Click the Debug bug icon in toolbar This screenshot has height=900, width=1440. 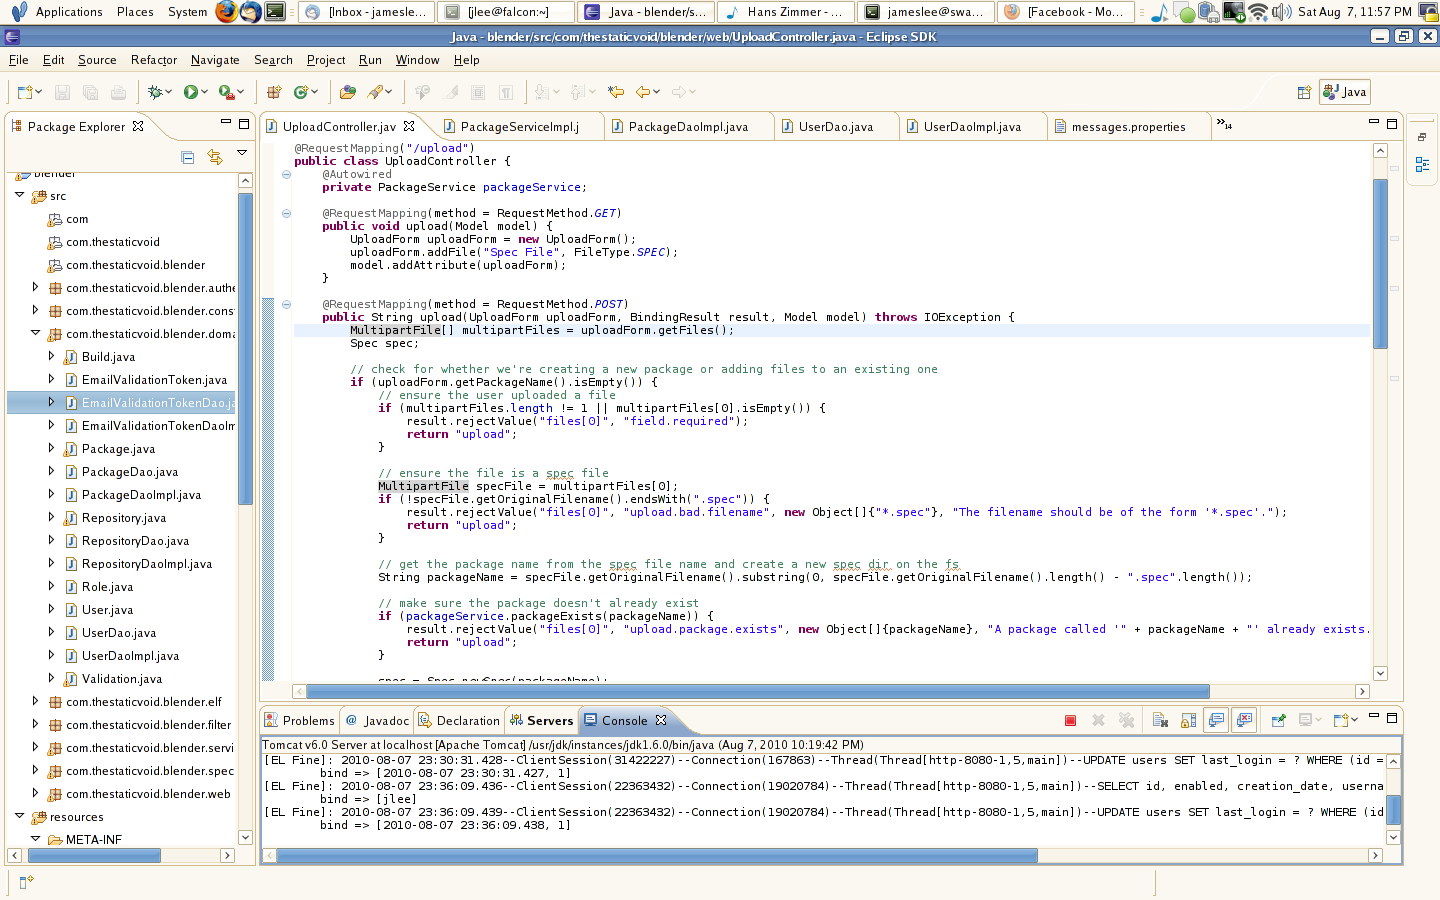(155, 92)
